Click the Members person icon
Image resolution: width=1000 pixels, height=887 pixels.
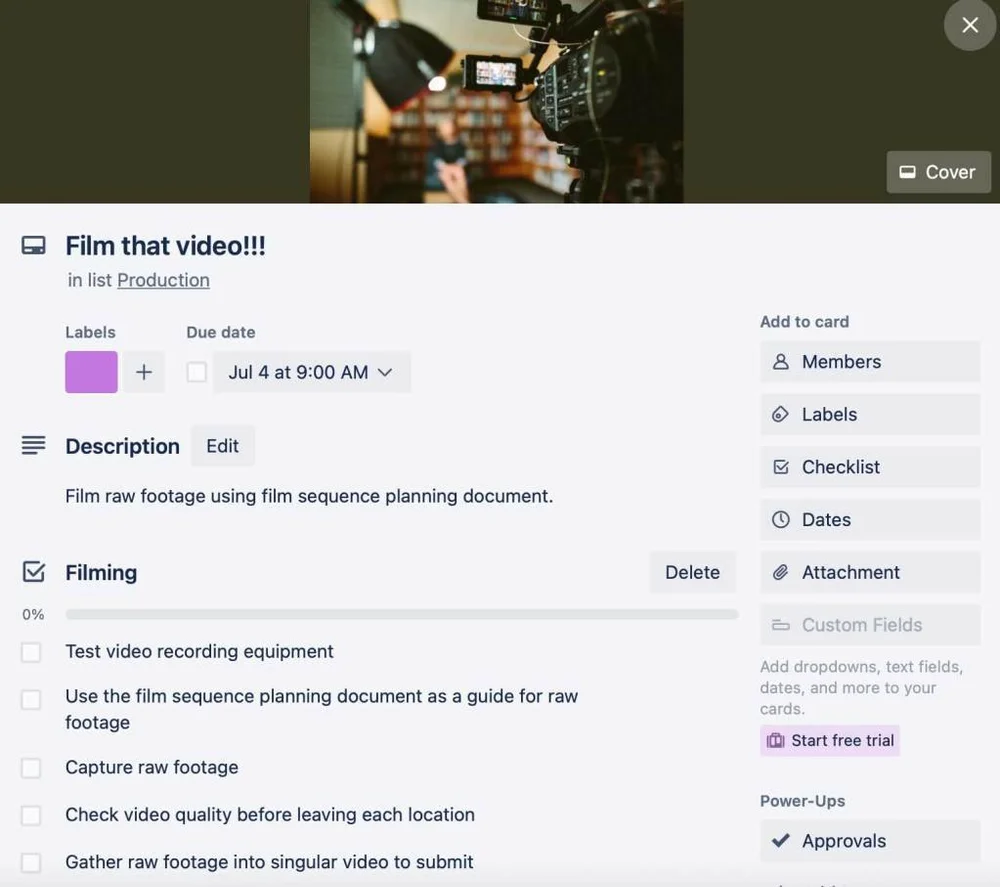(x=780, y=362)
